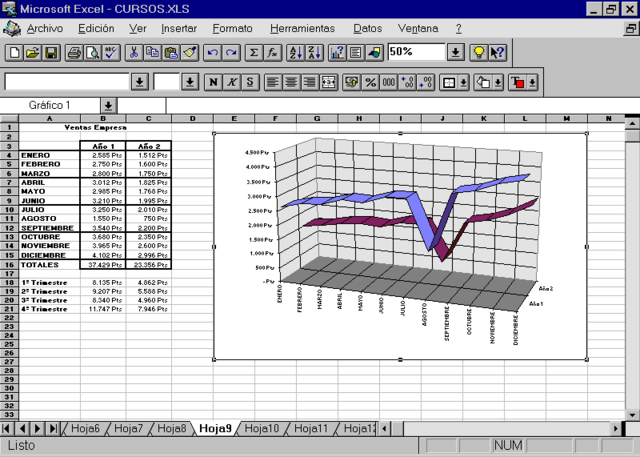Image resolution: width=640 pixels, height=457 pixels.
Task: Toggle center text alignment
Action: [x=291, y=82]
